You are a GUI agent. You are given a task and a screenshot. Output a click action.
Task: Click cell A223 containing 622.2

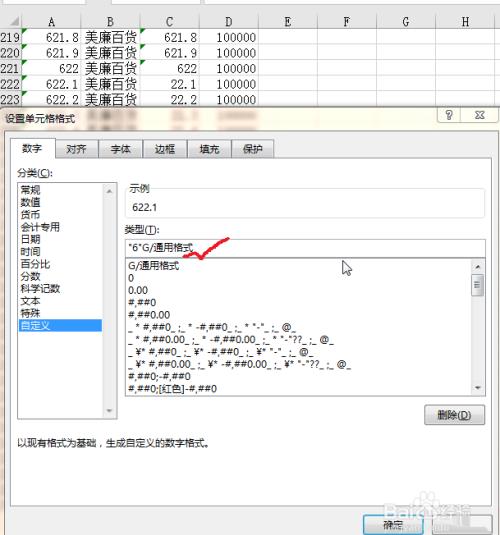(x=51, y=100)
